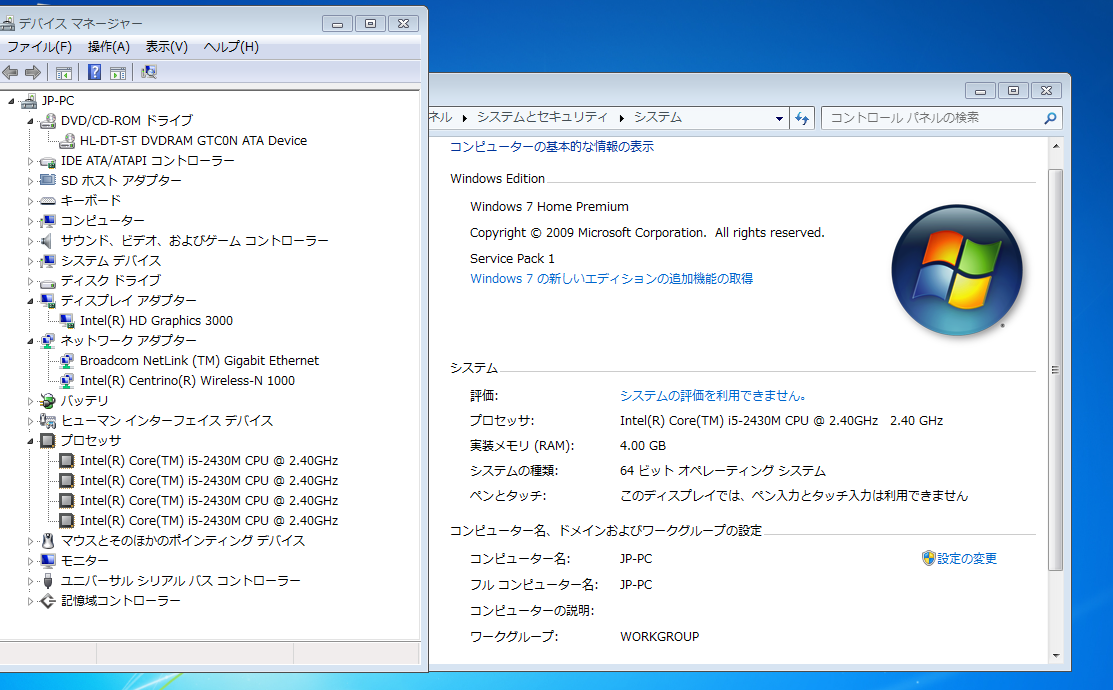
Task: Expand the ディスク ドライブ node
Action: click(x=31, y=281)
